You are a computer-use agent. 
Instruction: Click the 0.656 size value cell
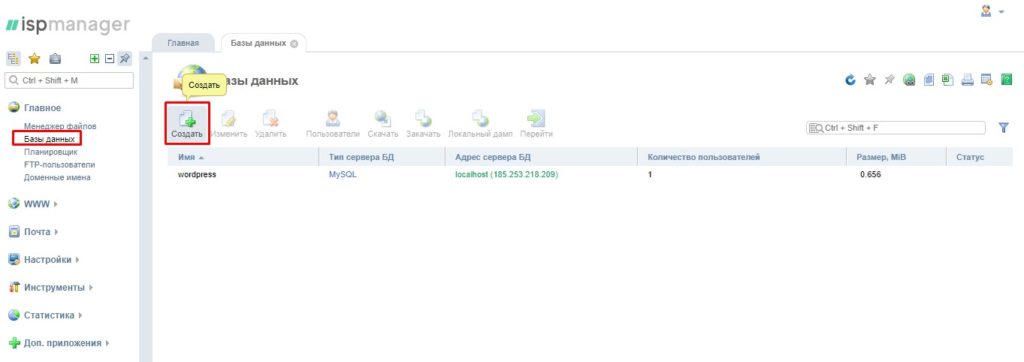(x=871, y=175)
